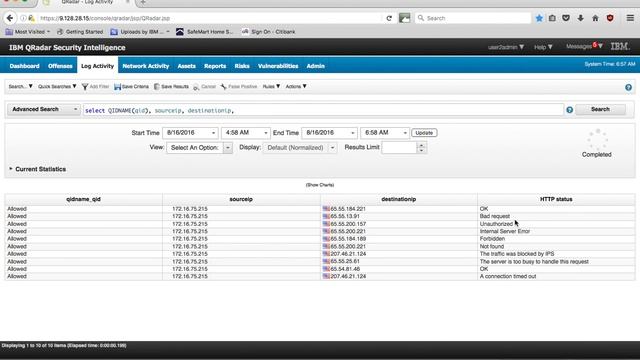640x360 pixels.
Task: Open the Actions dropdown menu
Action: (296, 87)
